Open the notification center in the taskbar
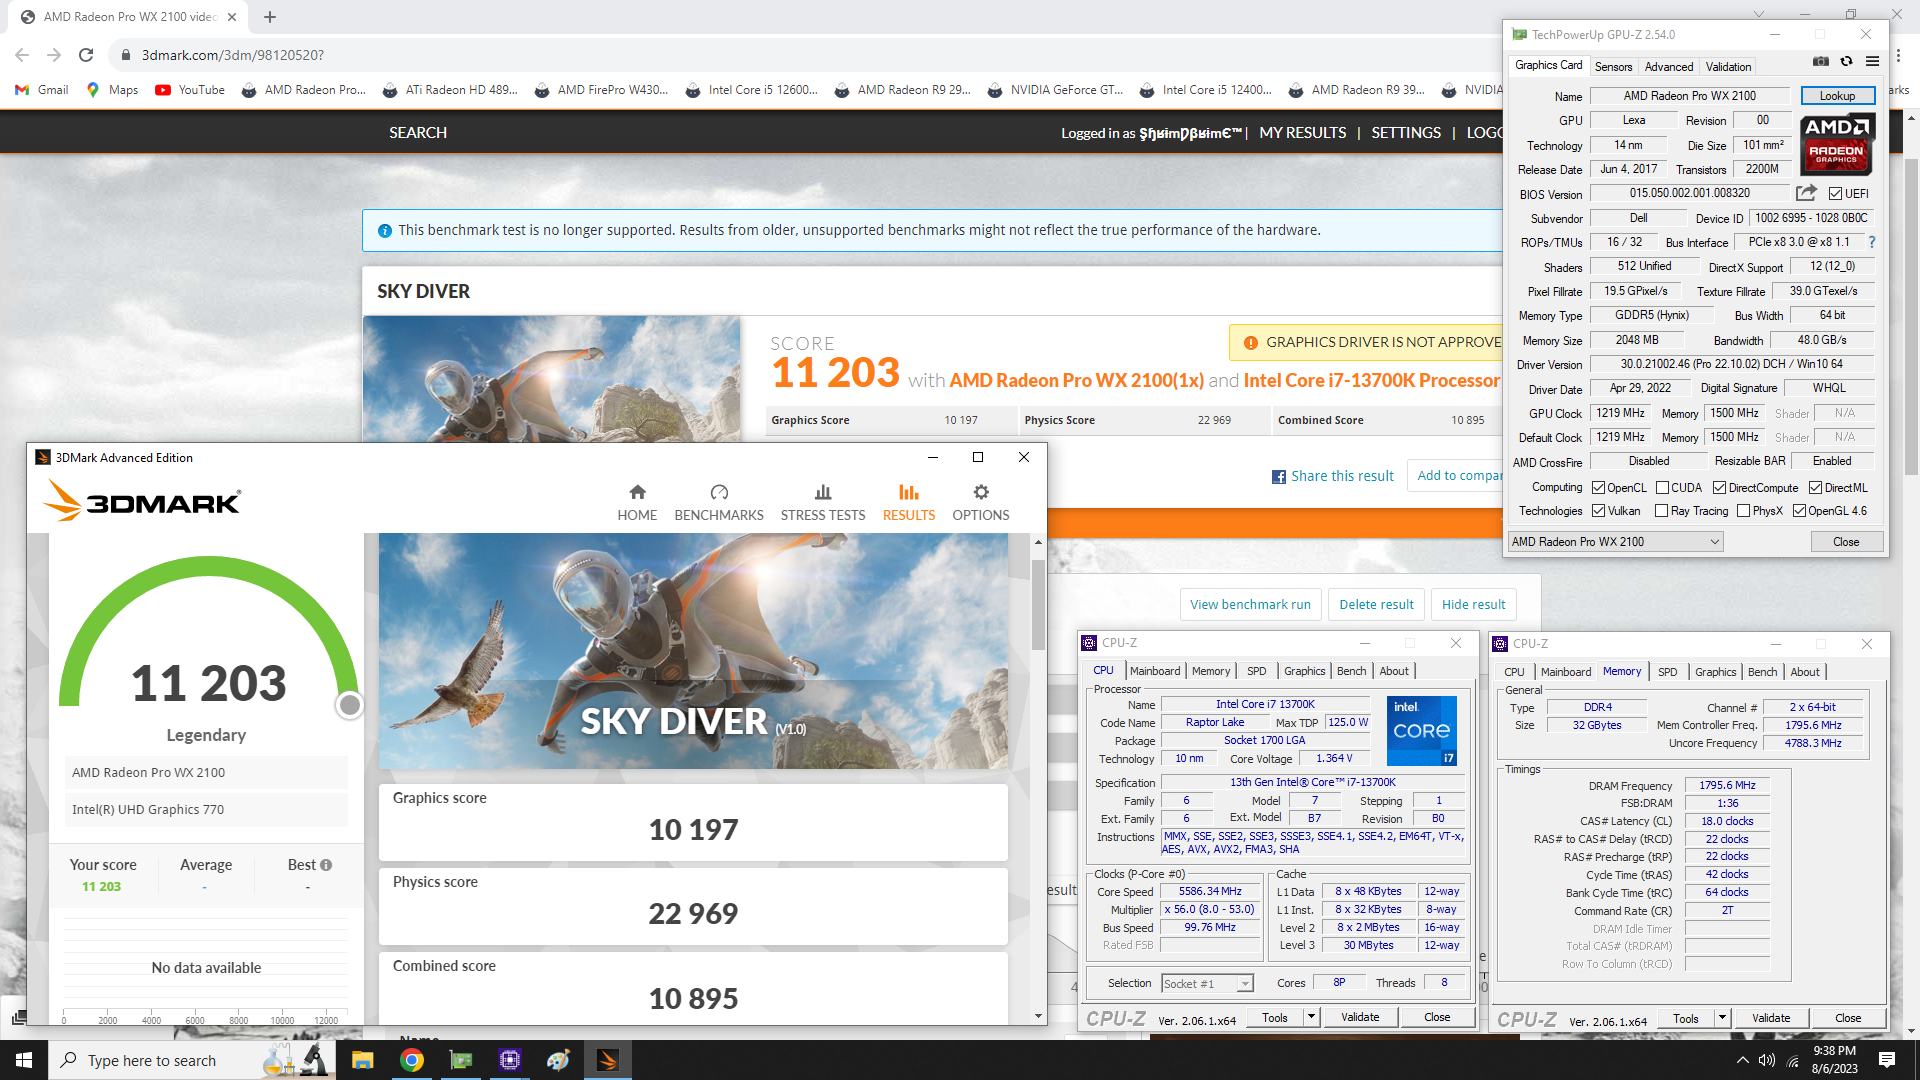1920x1080 pixels. coord(1887,1060)
